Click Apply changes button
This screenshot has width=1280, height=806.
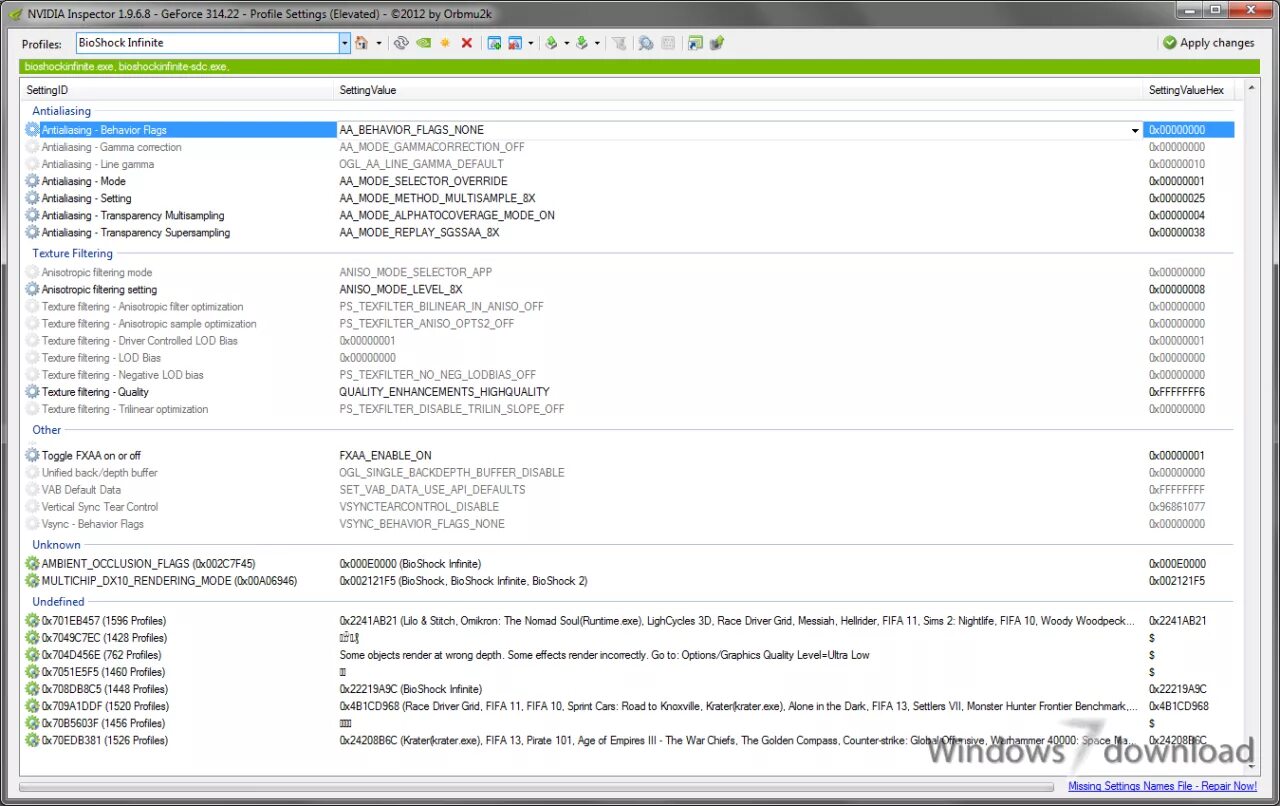pos(1208,43)
